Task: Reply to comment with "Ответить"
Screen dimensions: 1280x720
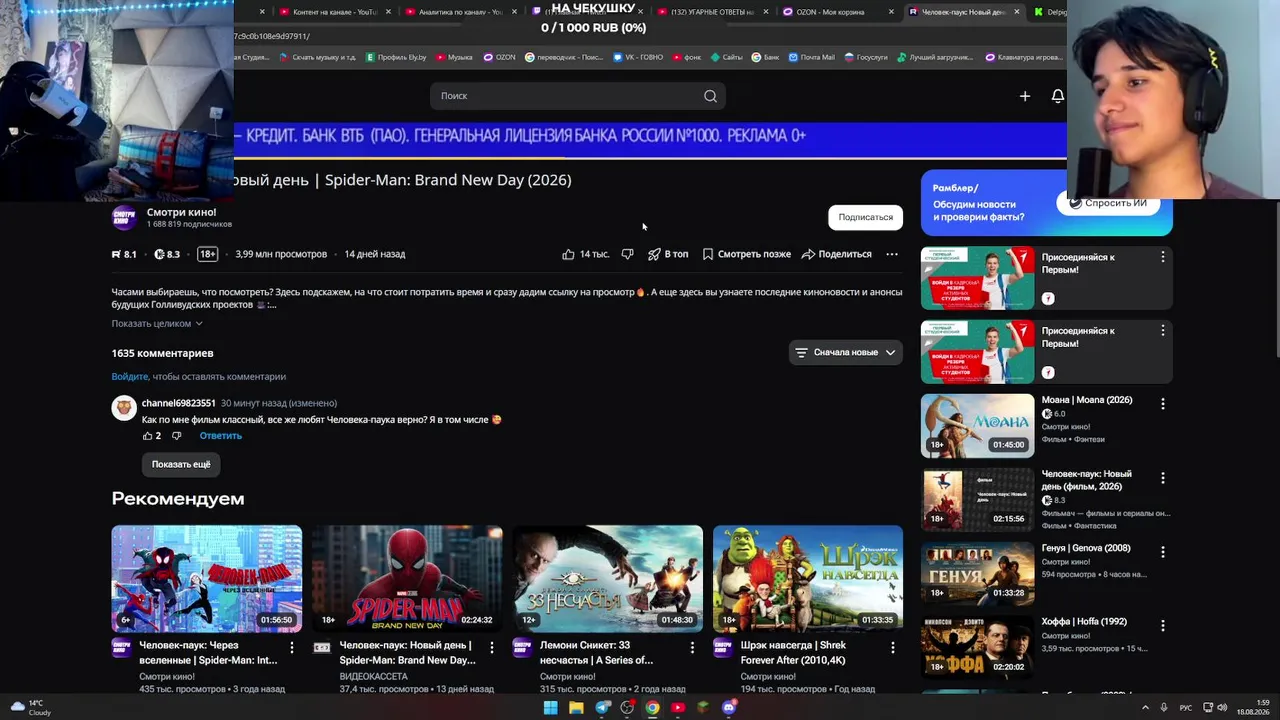Action: (x=220, y=436)
